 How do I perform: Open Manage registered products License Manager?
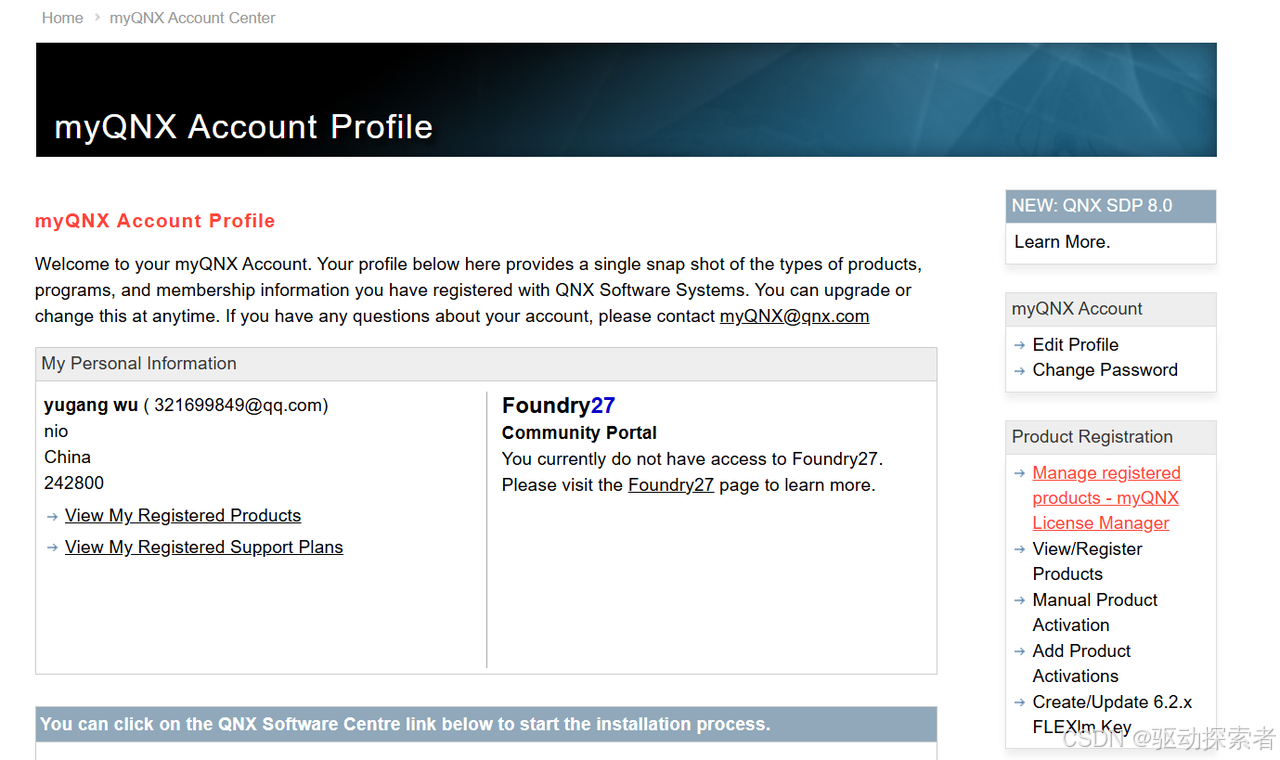[x=1106, y=498]
